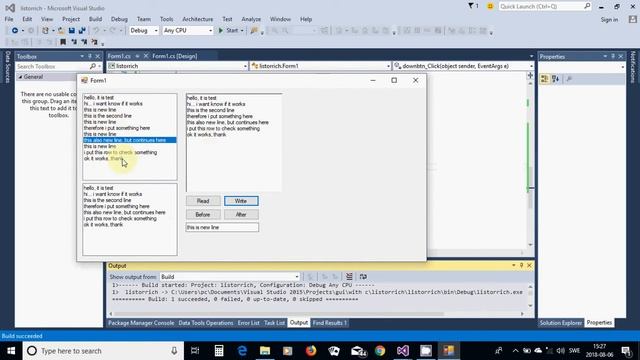The image size is (640, 360).
Task: Click the Form1 text box containing 'this is new line'
Action: pyautogui.click(x=222, y=227)
